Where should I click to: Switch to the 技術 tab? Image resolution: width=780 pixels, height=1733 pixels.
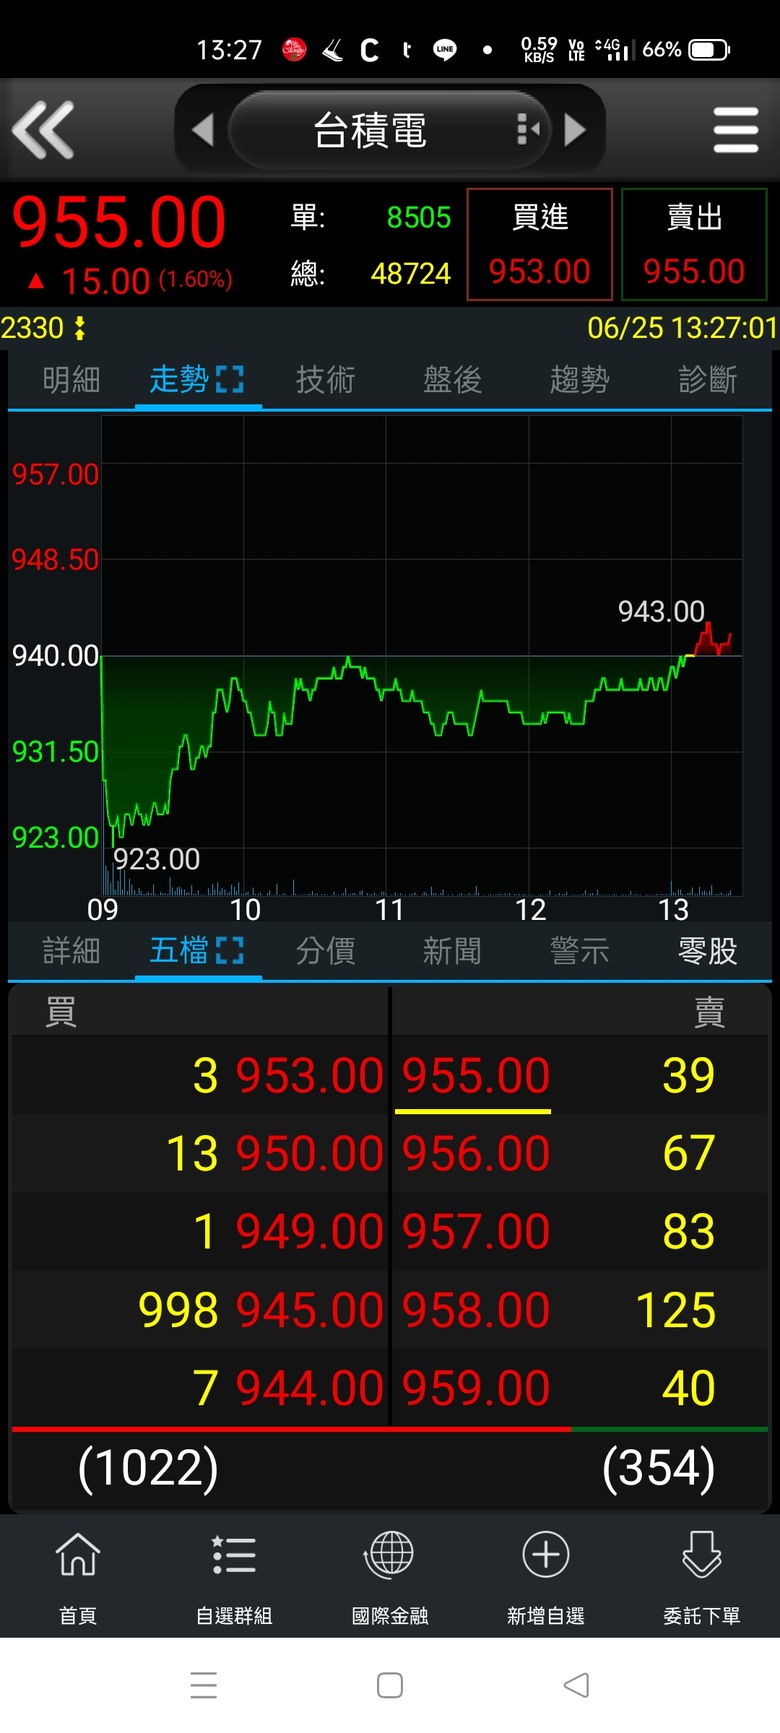(325, 380)
